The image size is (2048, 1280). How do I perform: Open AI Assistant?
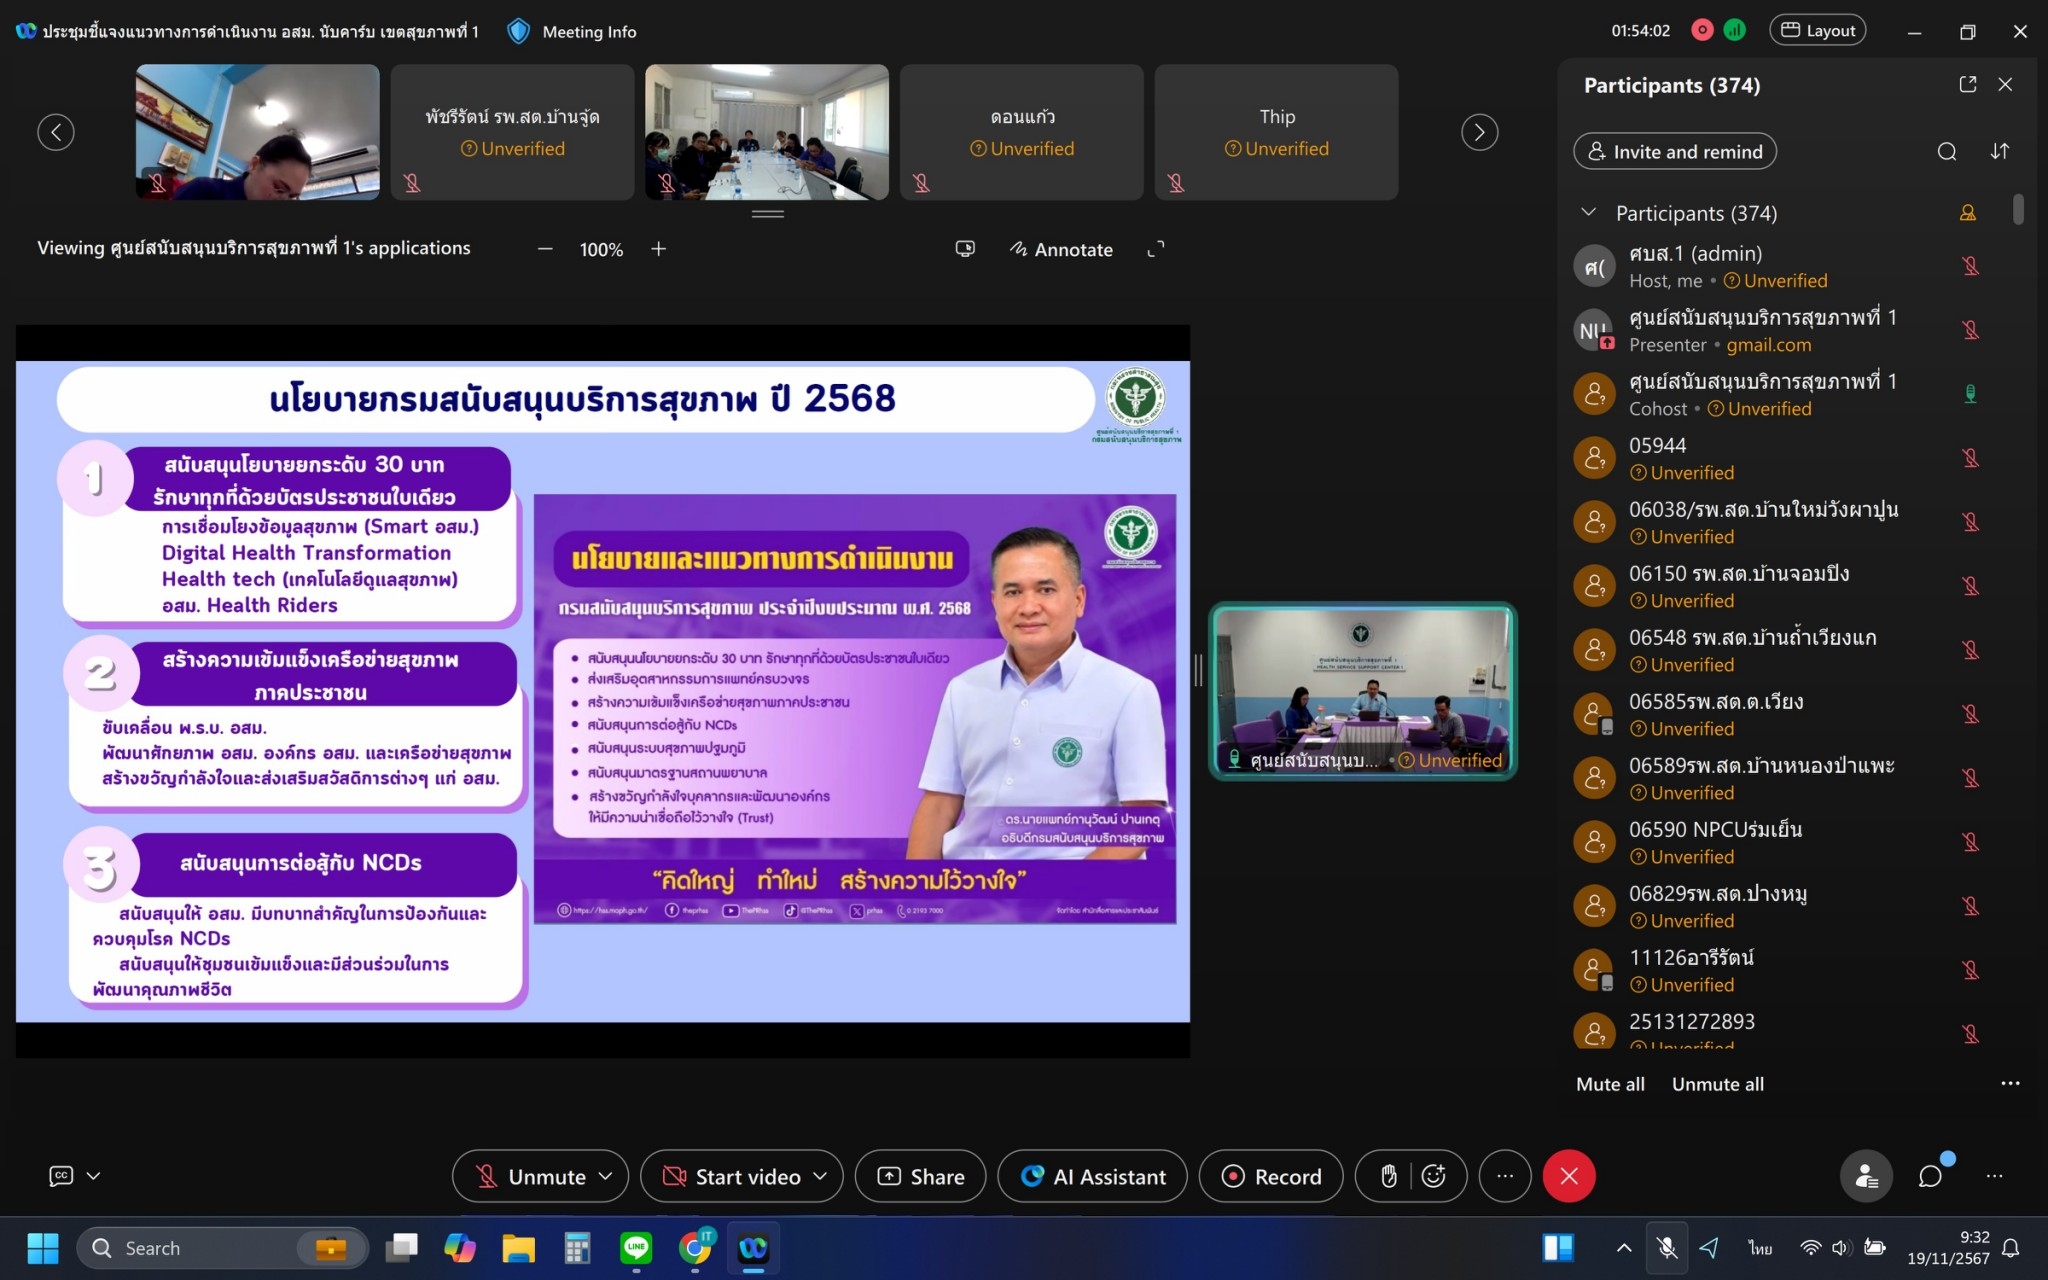coord(1092,1176)
